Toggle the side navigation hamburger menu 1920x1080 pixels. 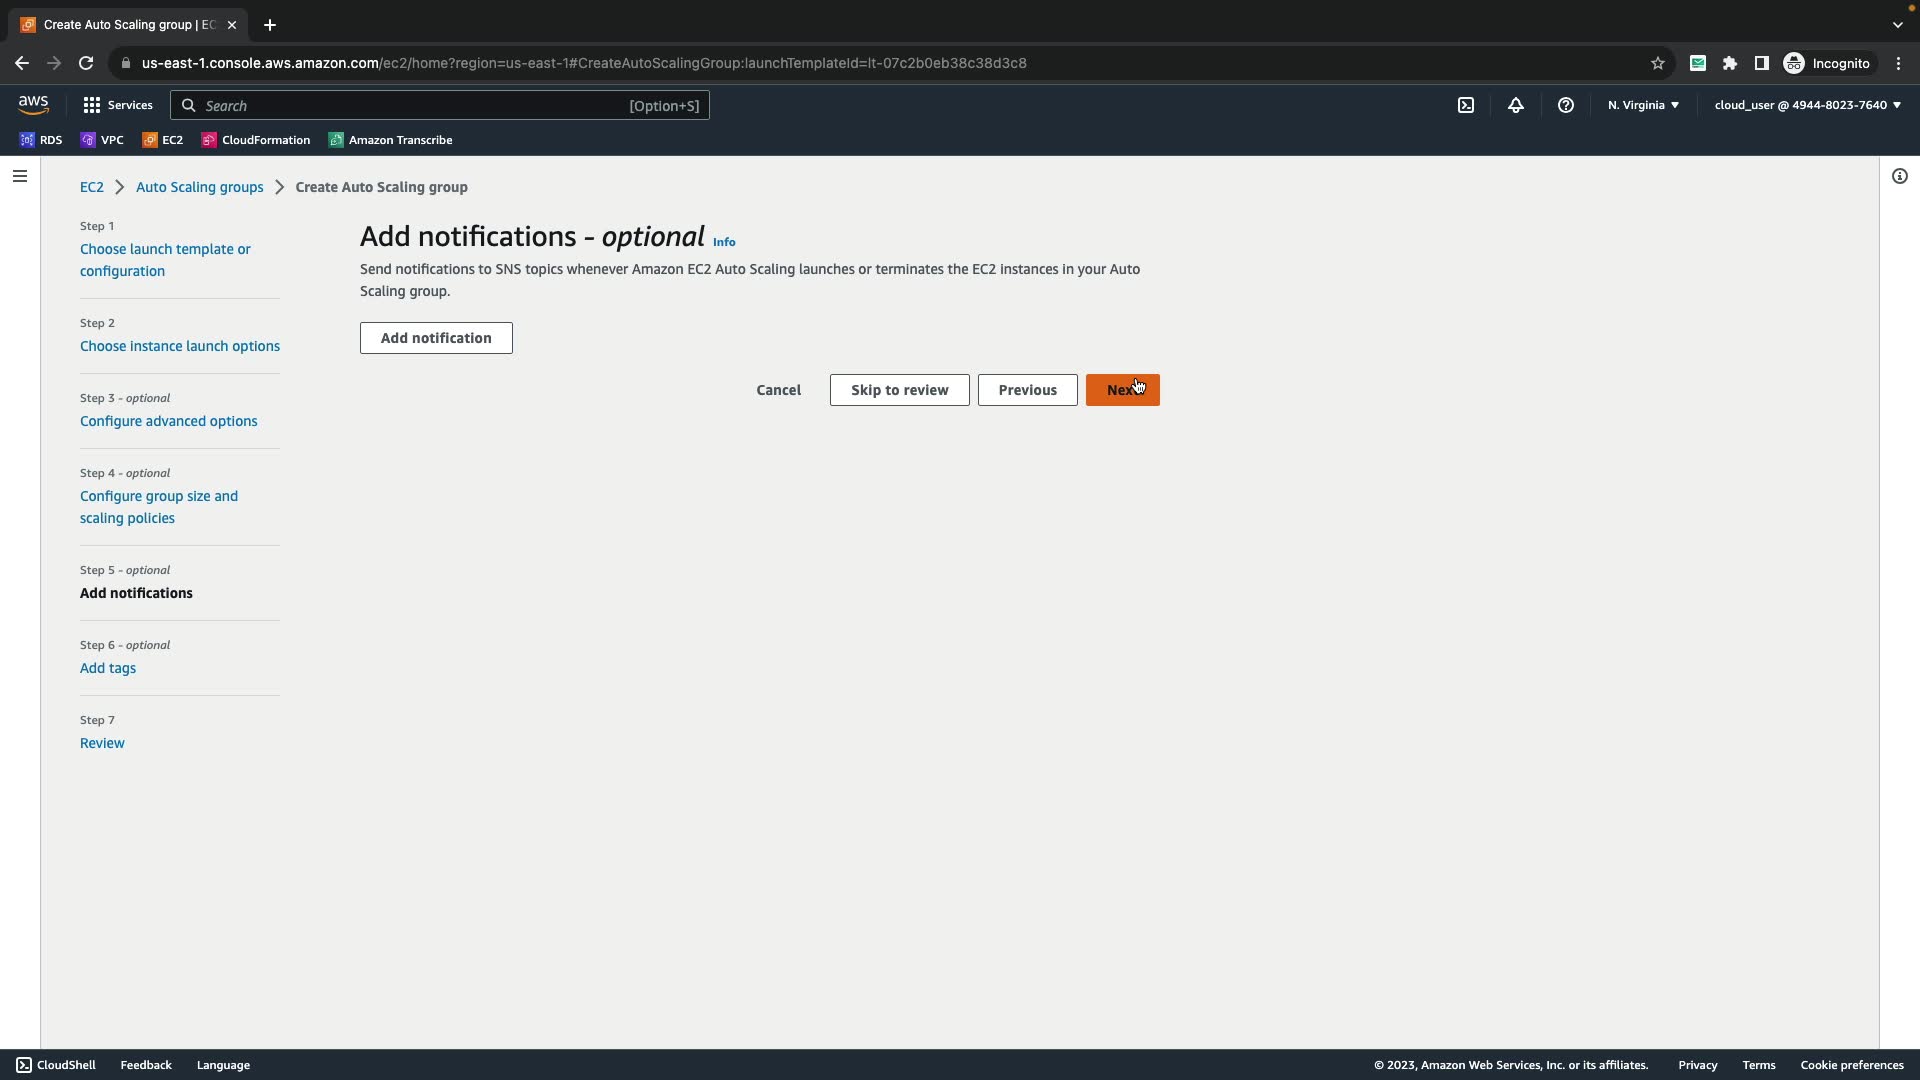20,176
